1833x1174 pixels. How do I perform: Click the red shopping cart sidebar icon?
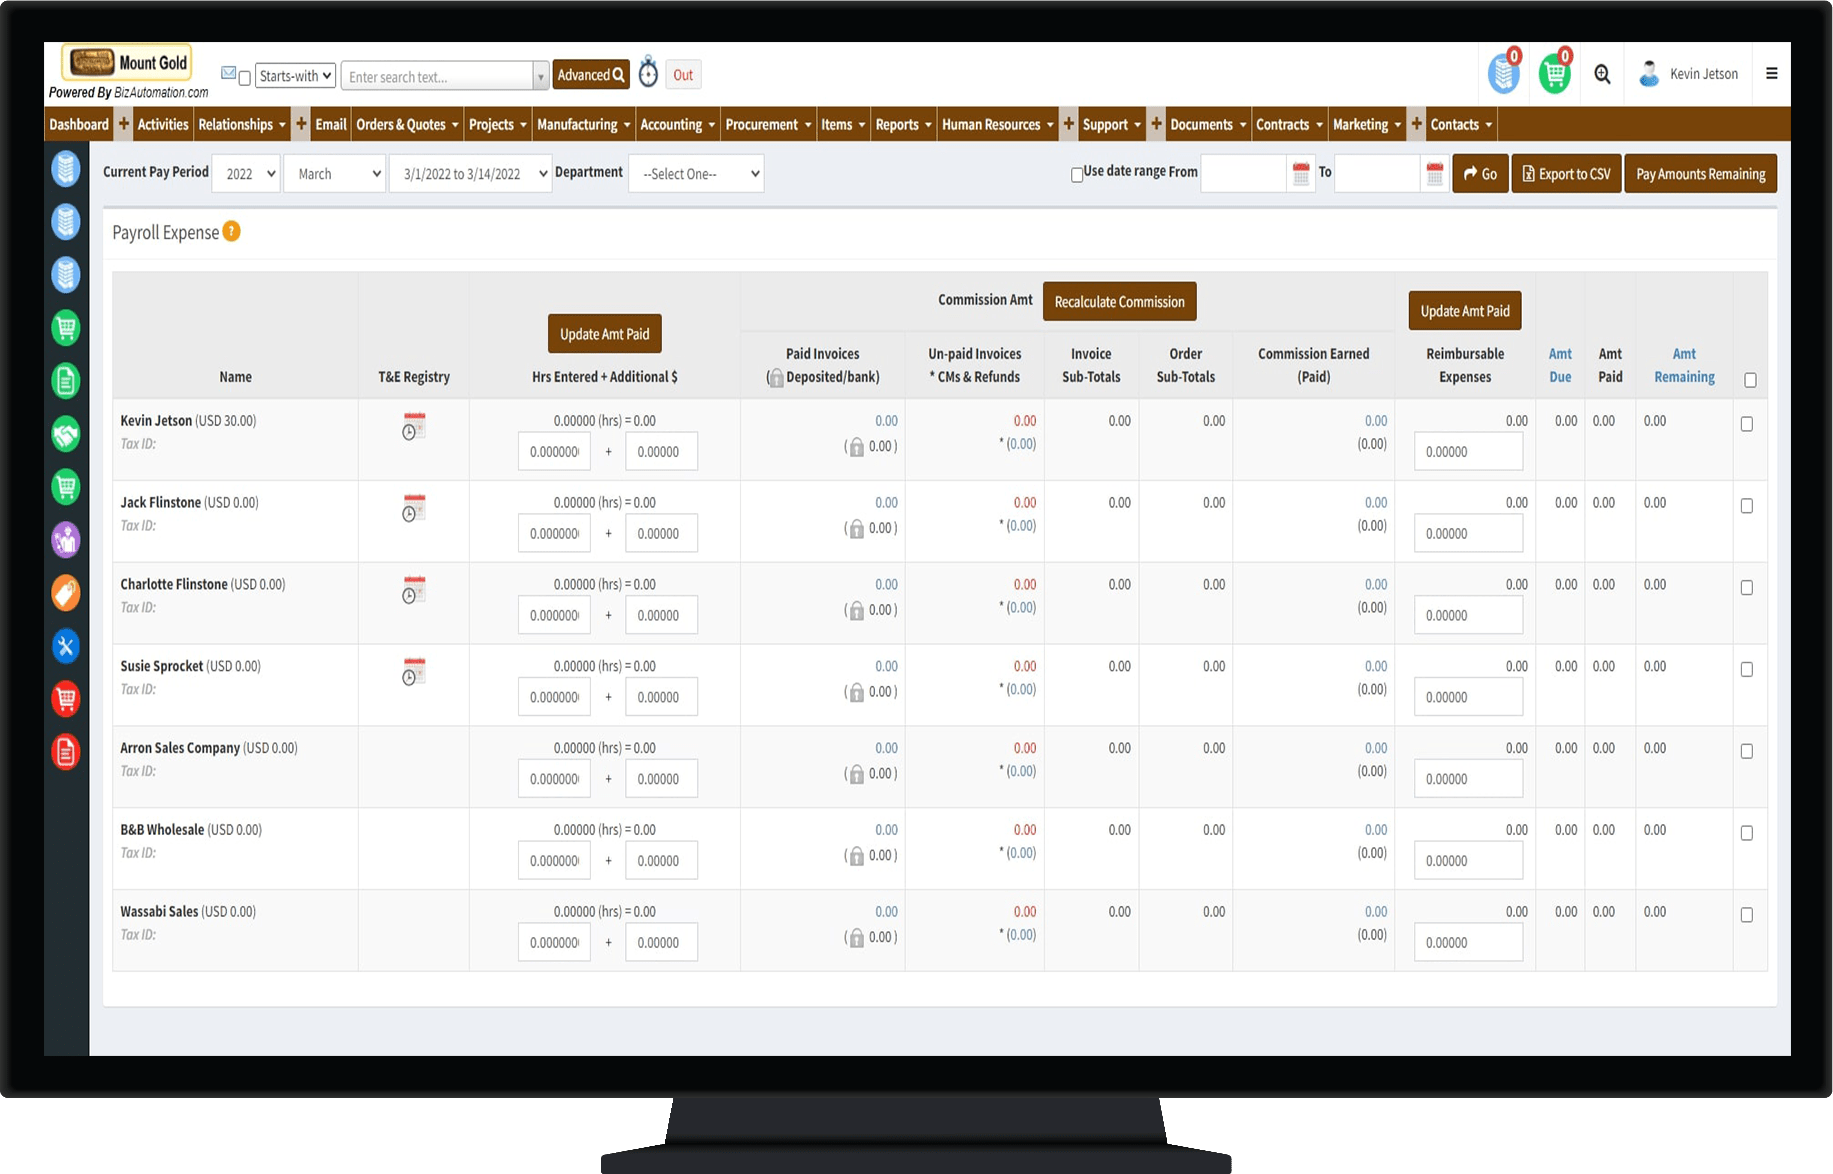pos(66,699)
